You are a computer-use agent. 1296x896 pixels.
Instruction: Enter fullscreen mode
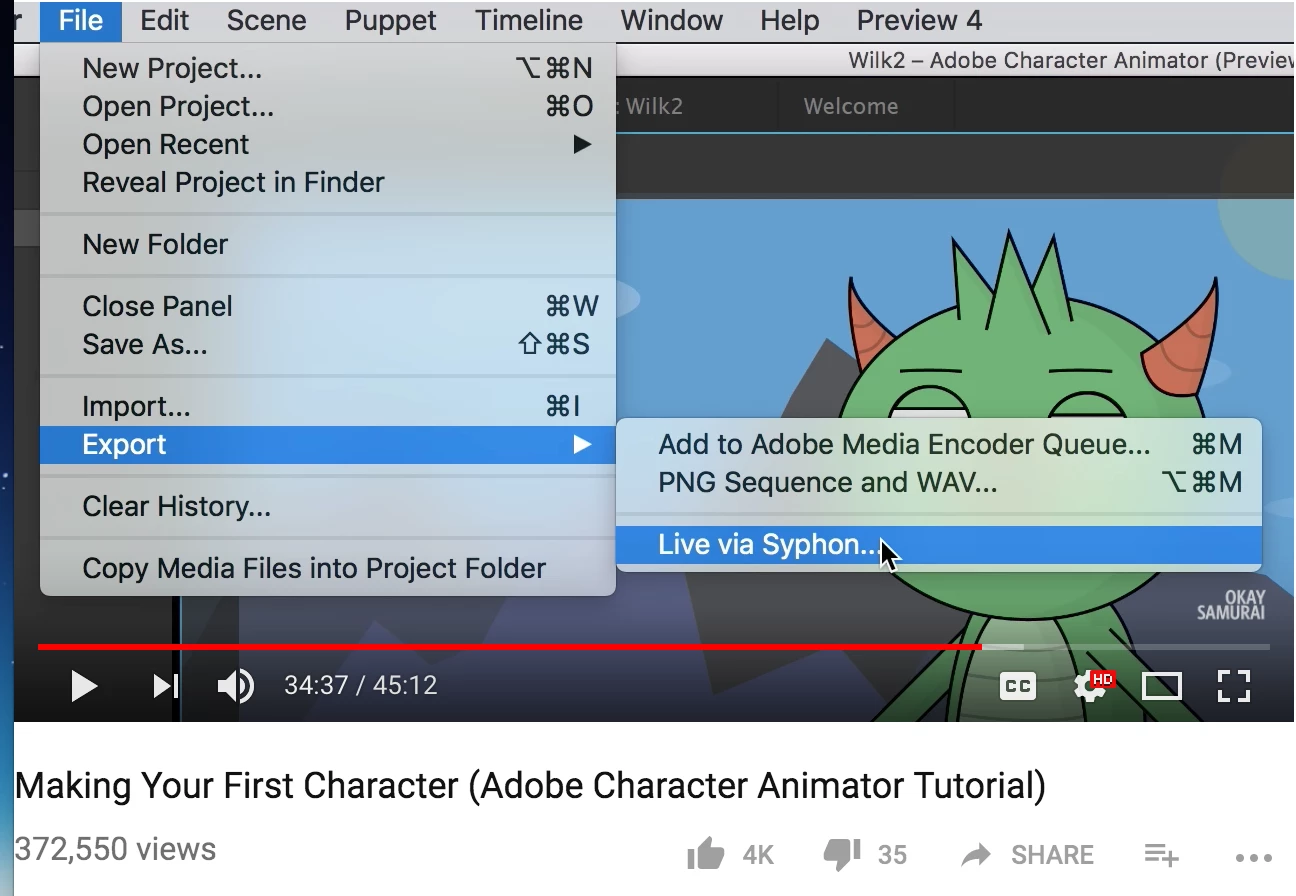pyautogui.click(x=1234, y=686)
